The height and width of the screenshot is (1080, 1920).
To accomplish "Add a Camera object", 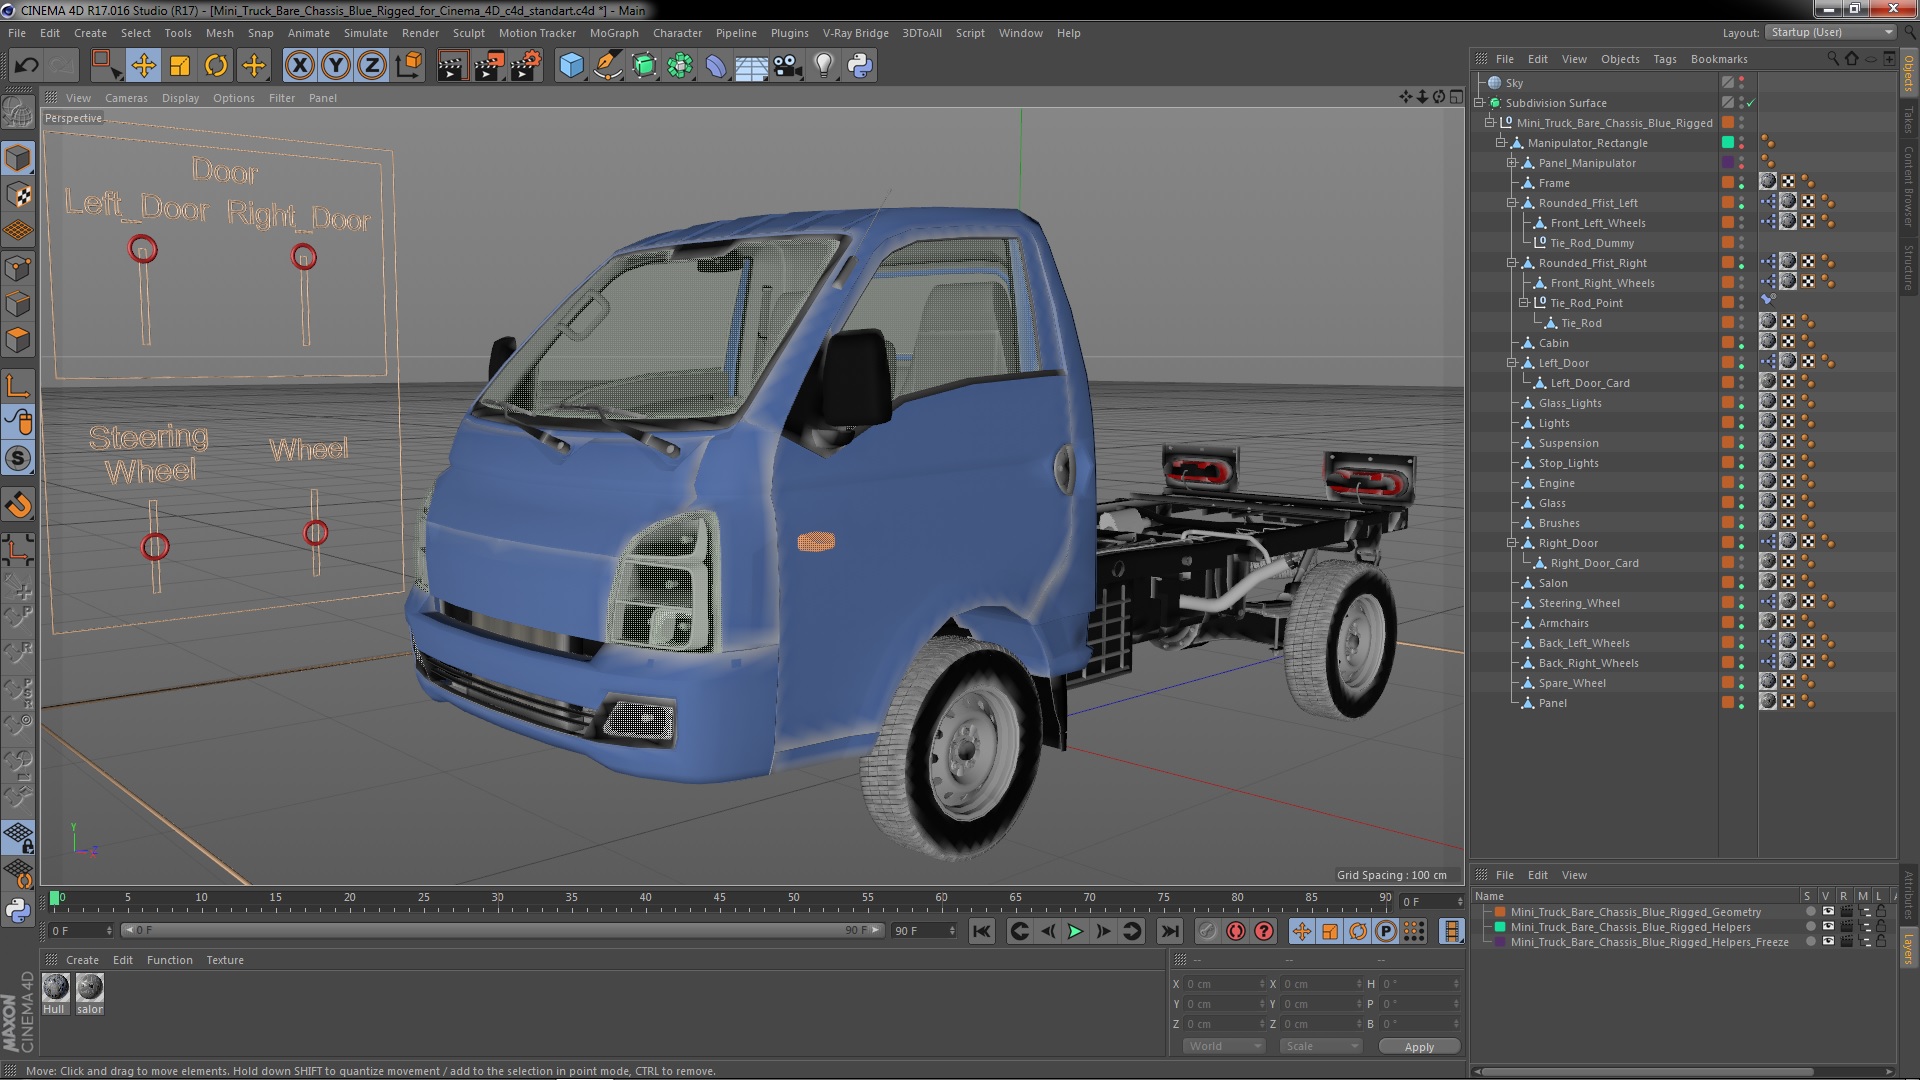I will [x=788, y=66].
